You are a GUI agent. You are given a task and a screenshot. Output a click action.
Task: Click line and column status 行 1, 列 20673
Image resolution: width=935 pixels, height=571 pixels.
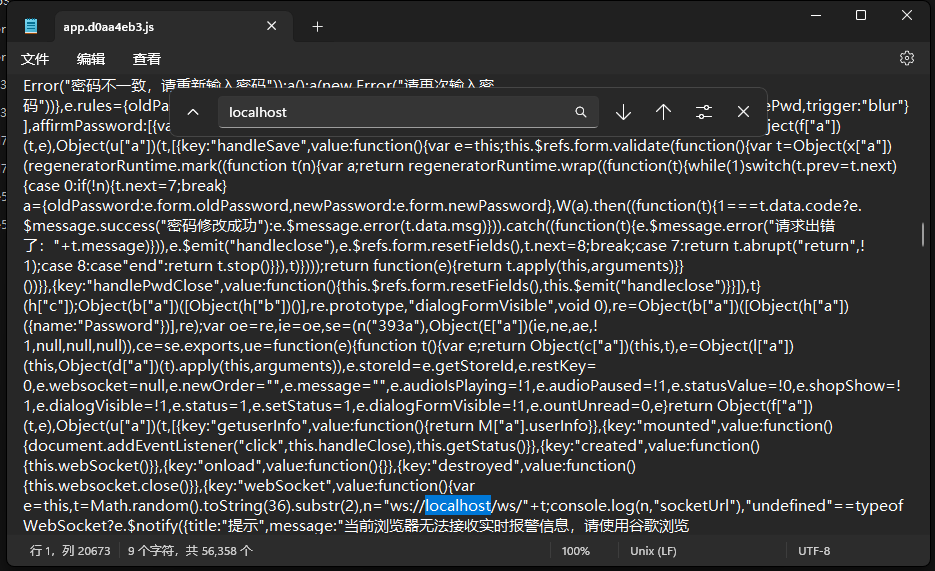[70, 551]
